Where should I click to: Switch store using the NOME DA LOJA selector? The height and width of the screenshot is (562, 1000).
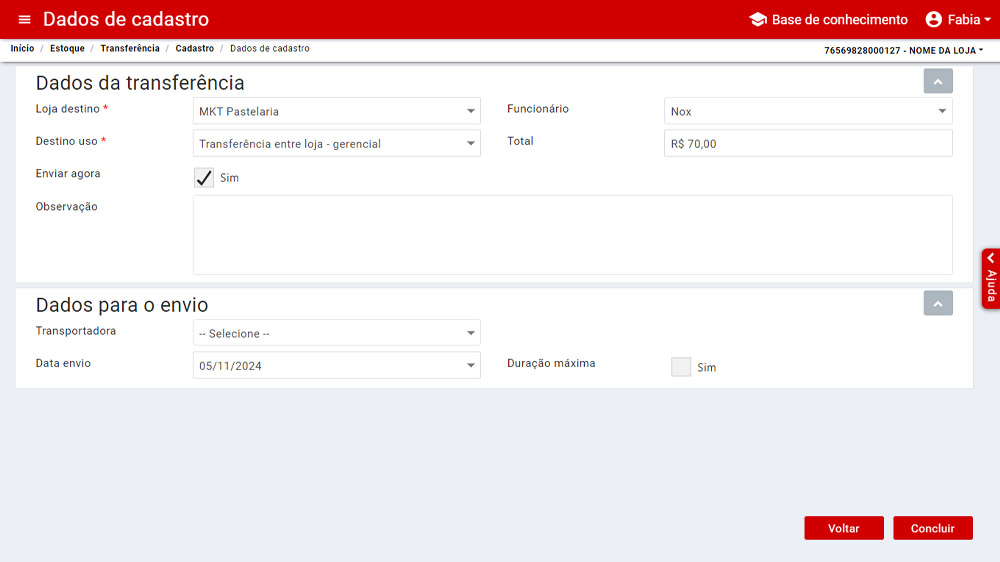pos(904,50)
